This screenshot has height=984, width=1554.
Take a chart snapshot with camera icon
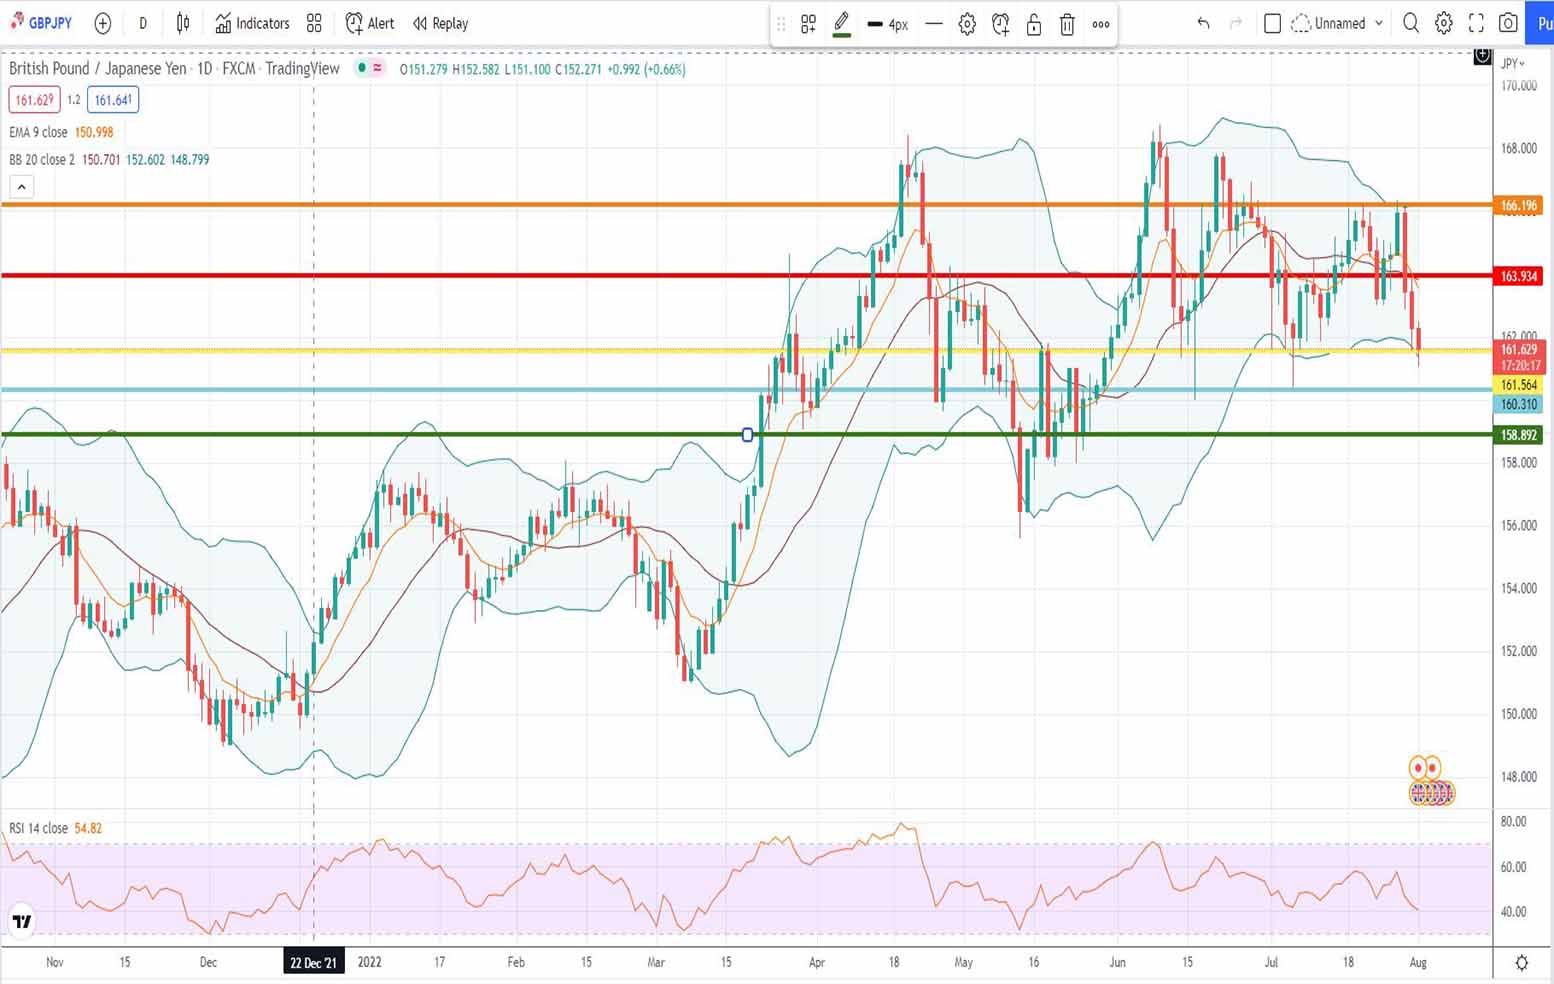click(1508, 23)
